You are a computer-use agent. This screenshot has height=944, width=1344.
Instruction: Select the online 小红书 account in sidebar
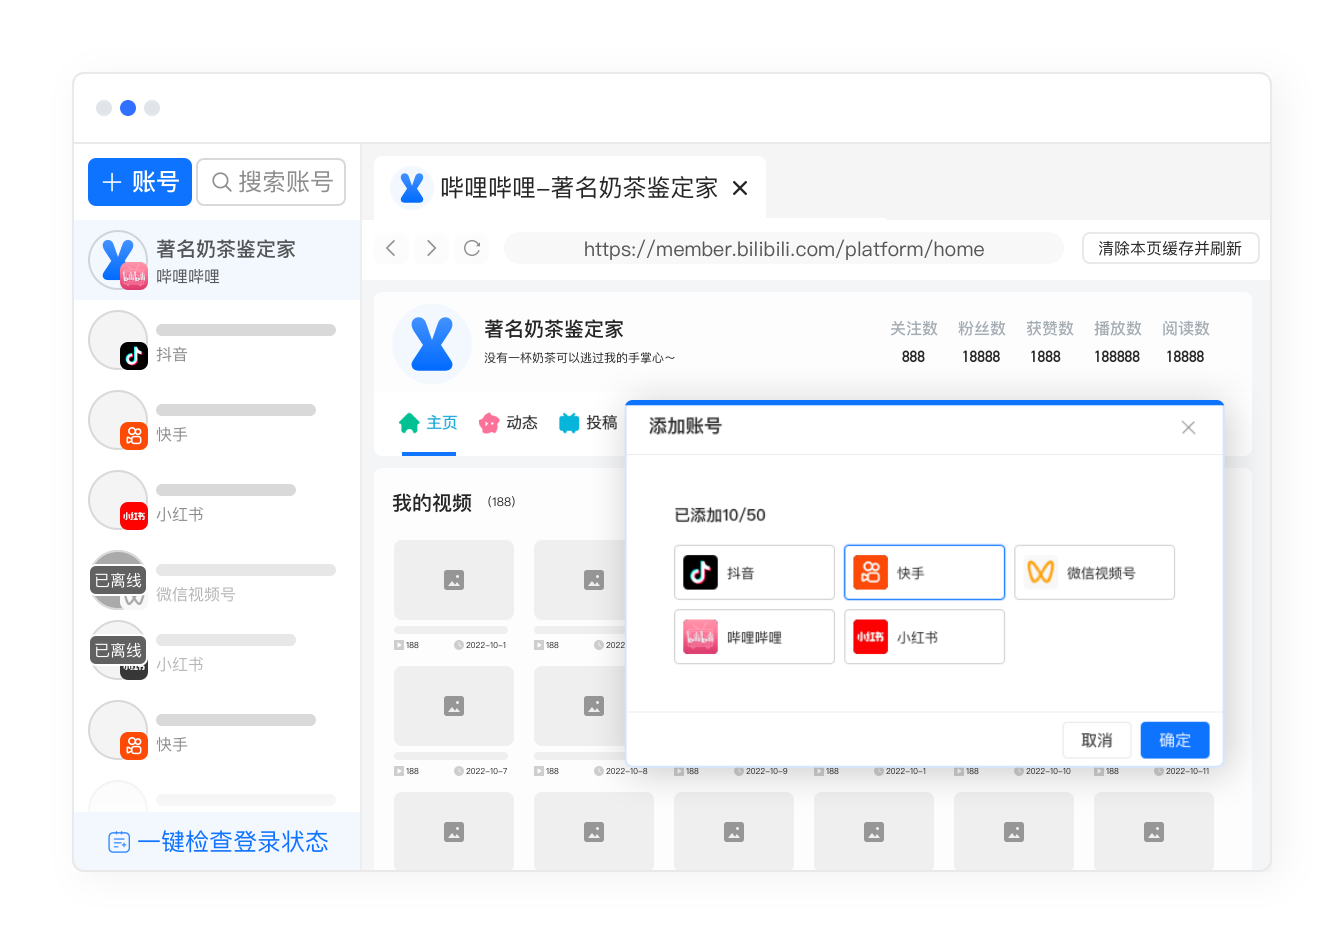217,500
